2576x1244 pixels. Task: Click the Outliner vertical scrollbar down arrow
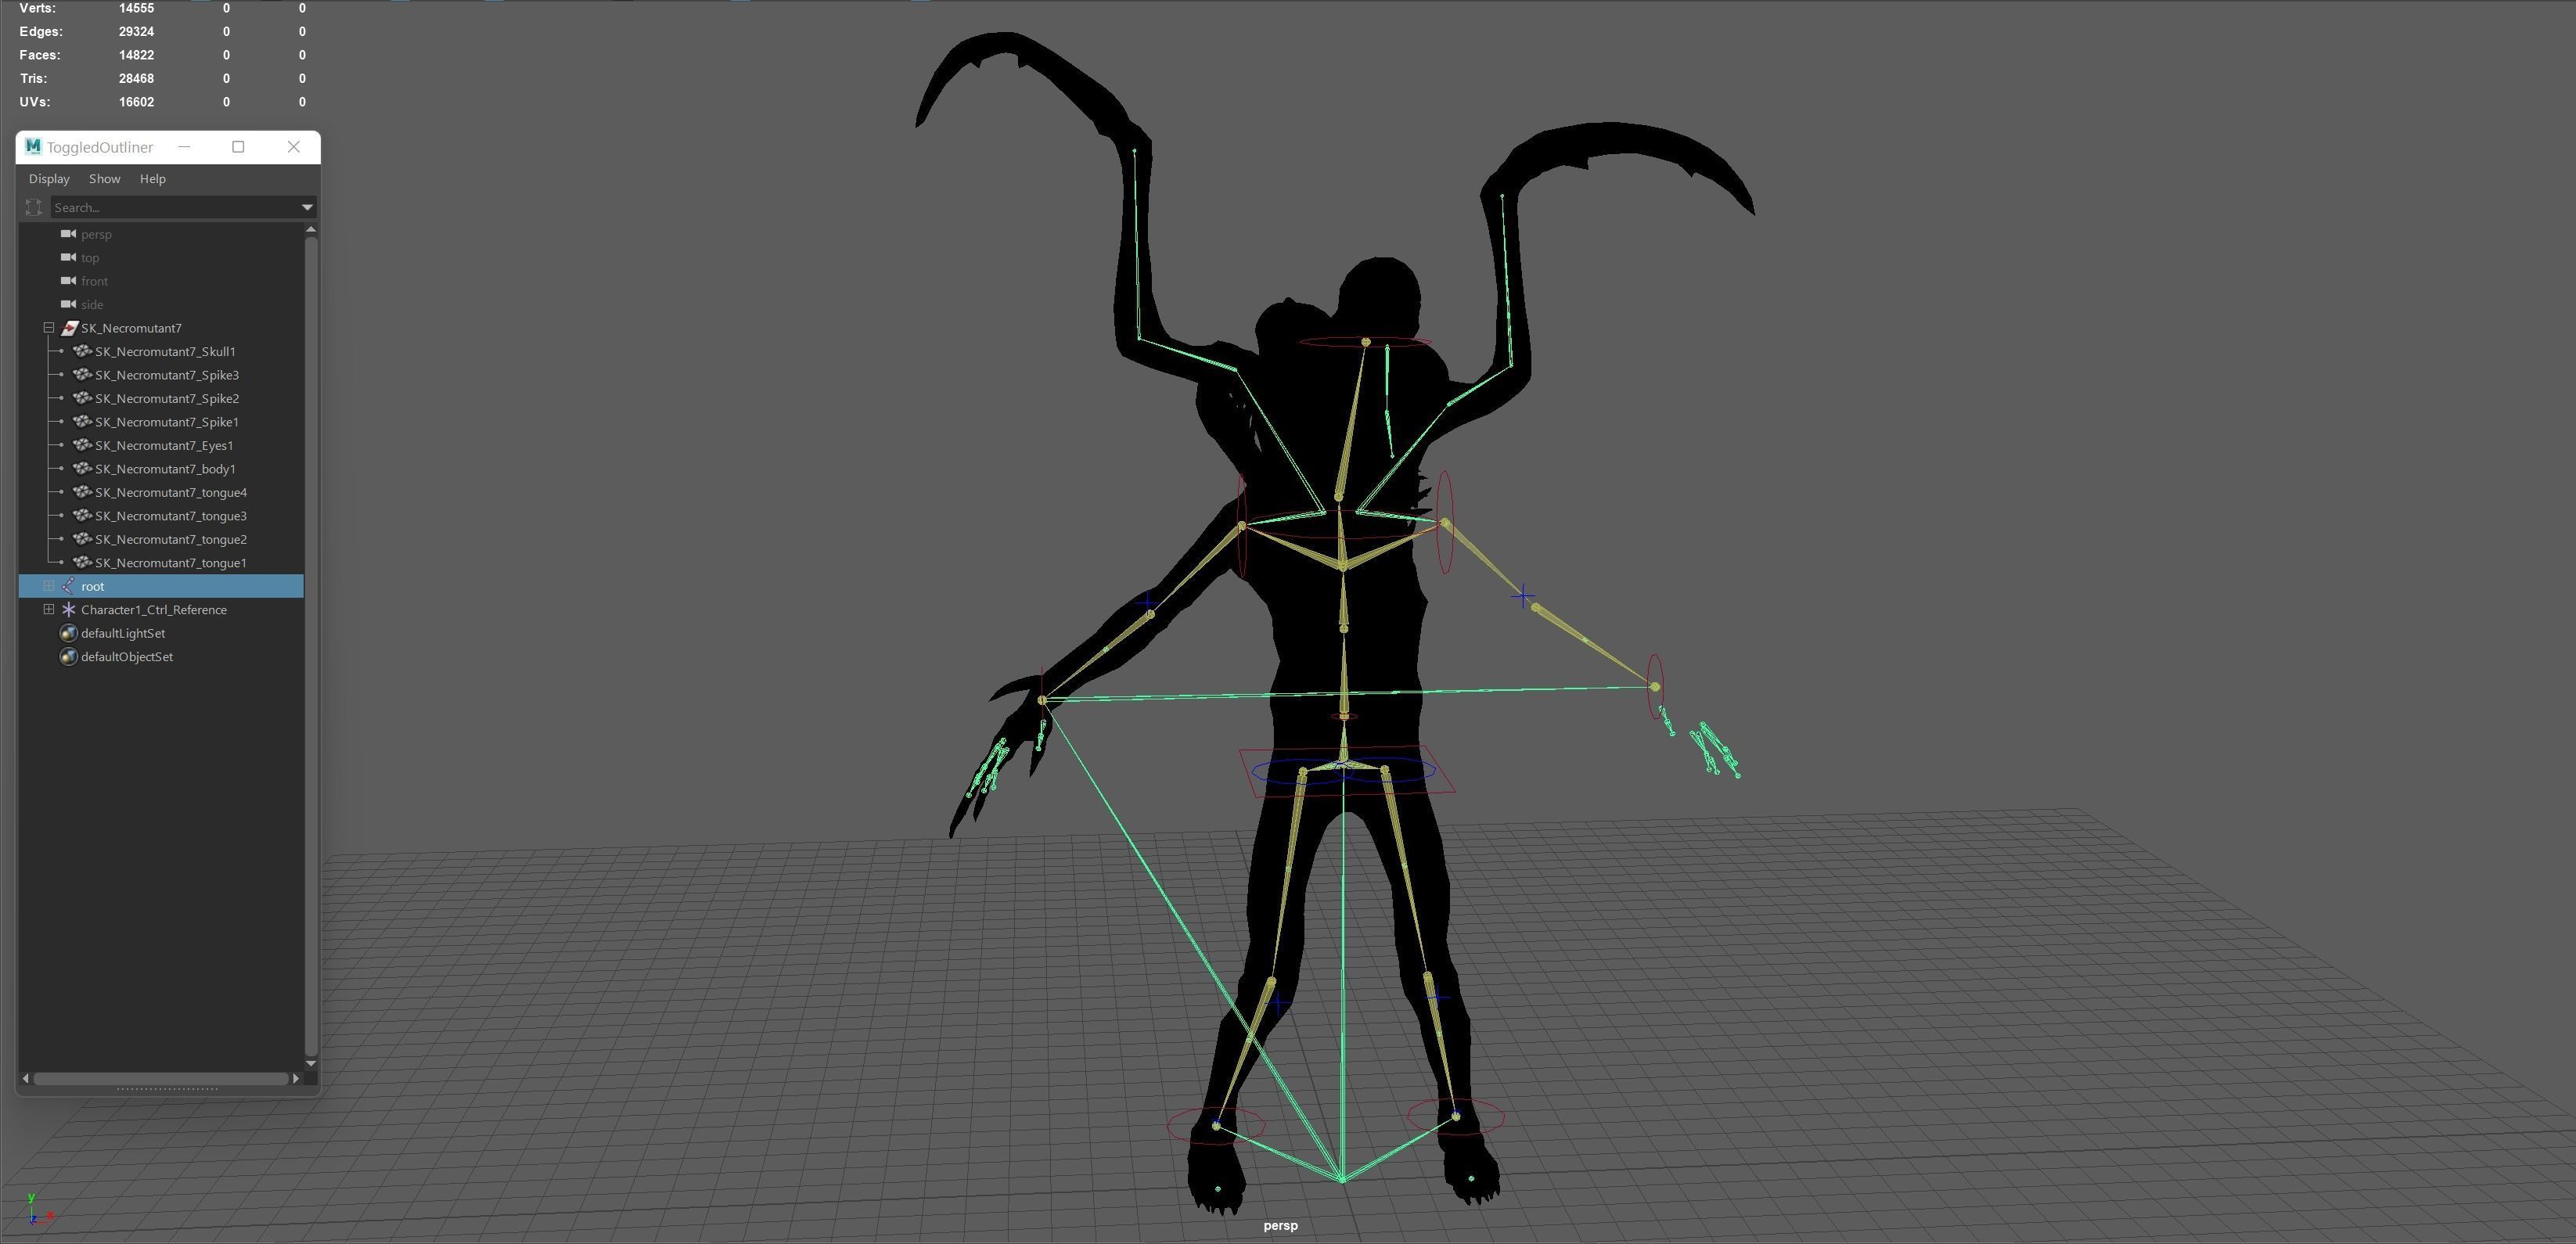[311, 1063]
